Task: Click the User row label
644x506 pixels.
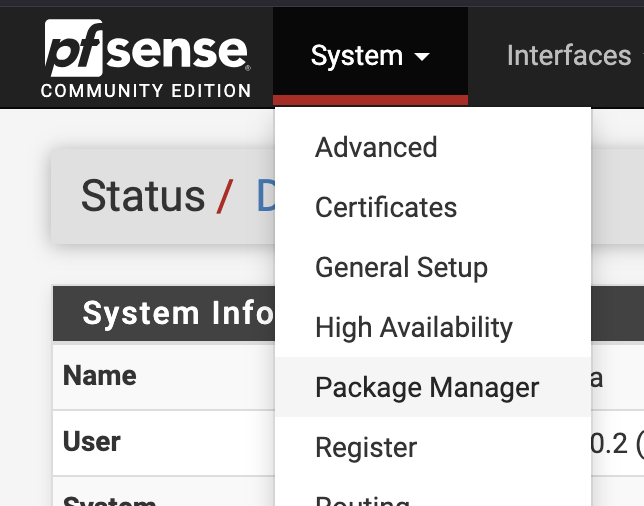Action: coord(92,442)
